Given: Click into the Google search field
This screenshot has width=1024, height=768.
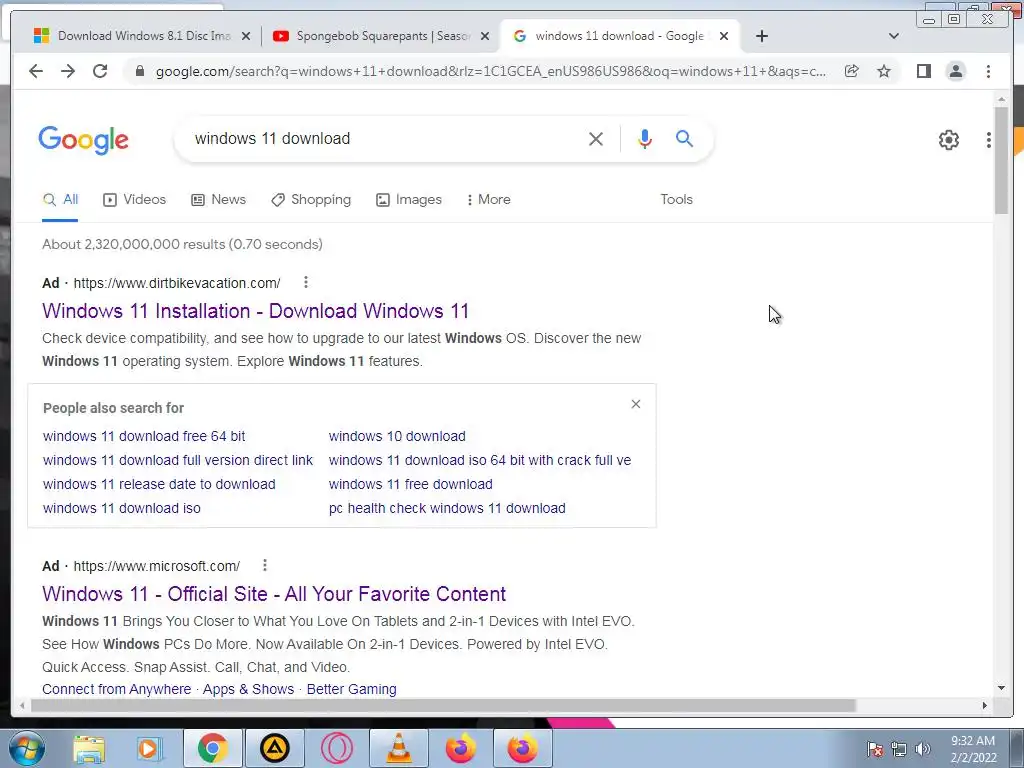Looking at the screenshot, I should click(x=385, y=138).
